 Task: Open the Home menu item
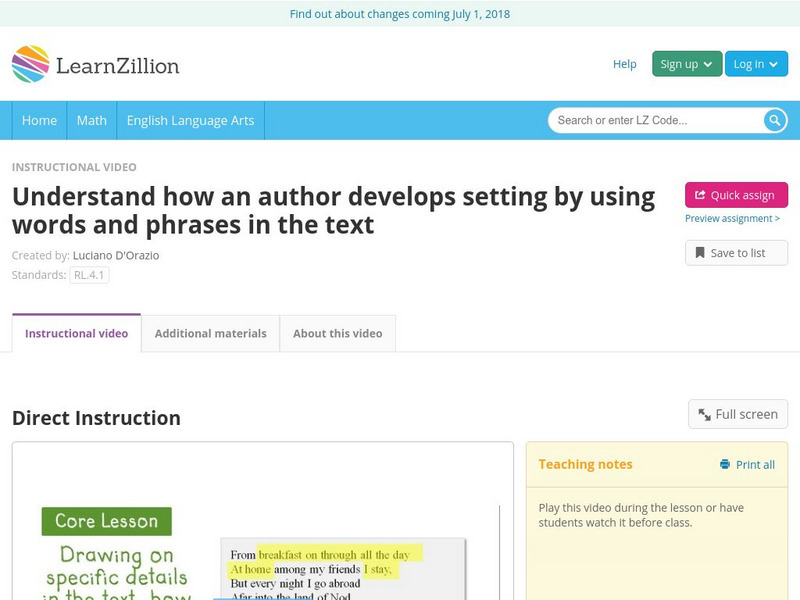pyautogui.click(x=39, y=120)
